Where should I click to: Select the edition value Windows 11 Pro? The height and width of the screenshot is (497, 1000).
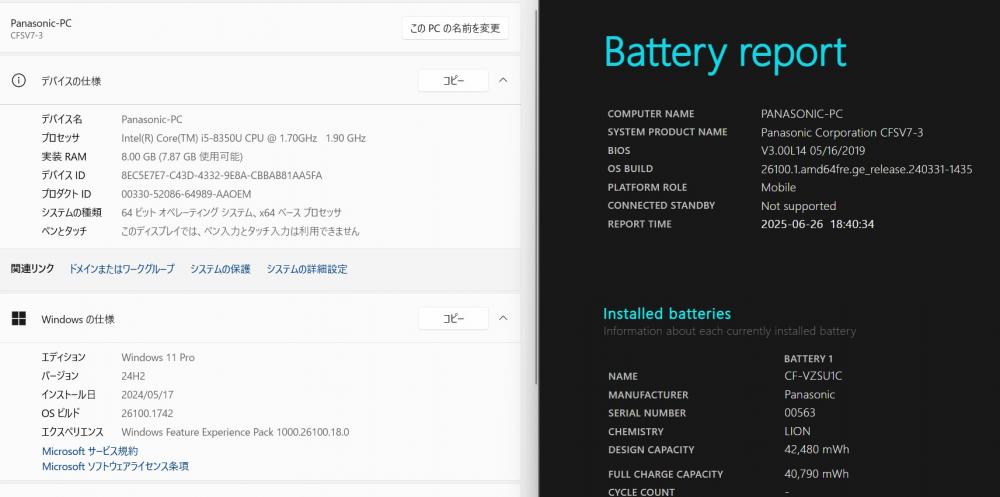point(158,357)
